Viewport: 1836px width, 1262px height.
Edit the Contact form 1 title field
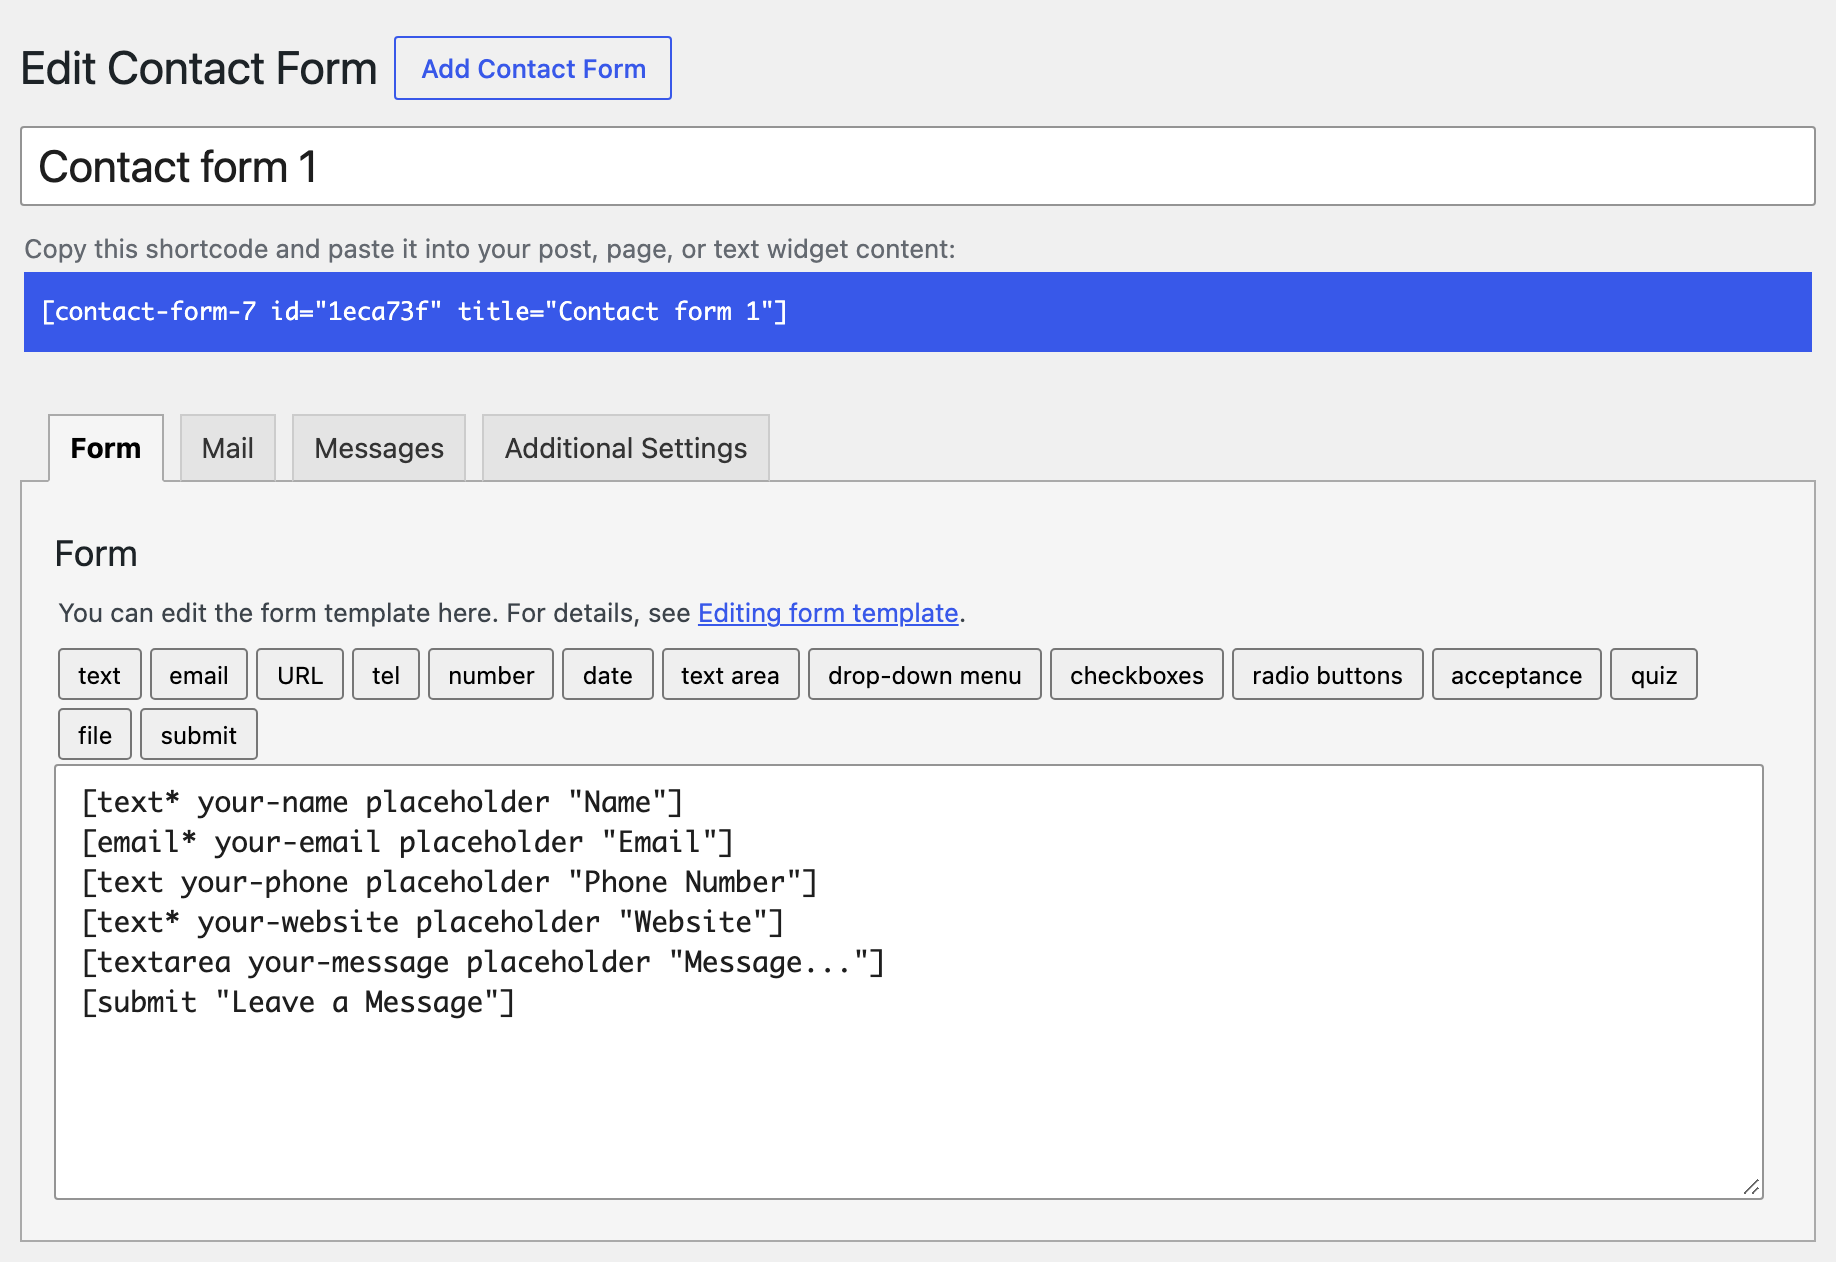tap(918, 166)
